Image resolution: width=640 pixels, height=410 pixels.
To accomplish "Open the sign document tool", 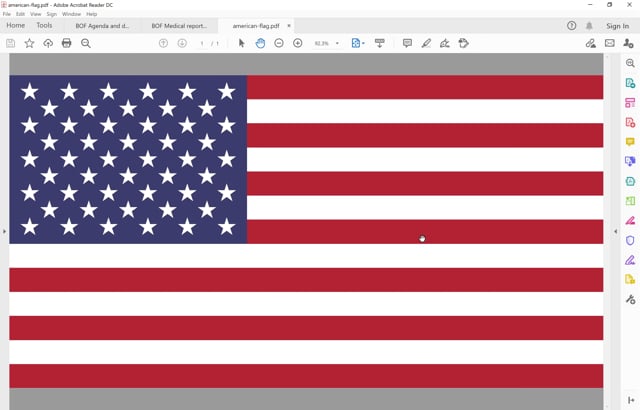I will tap(445, 43).
